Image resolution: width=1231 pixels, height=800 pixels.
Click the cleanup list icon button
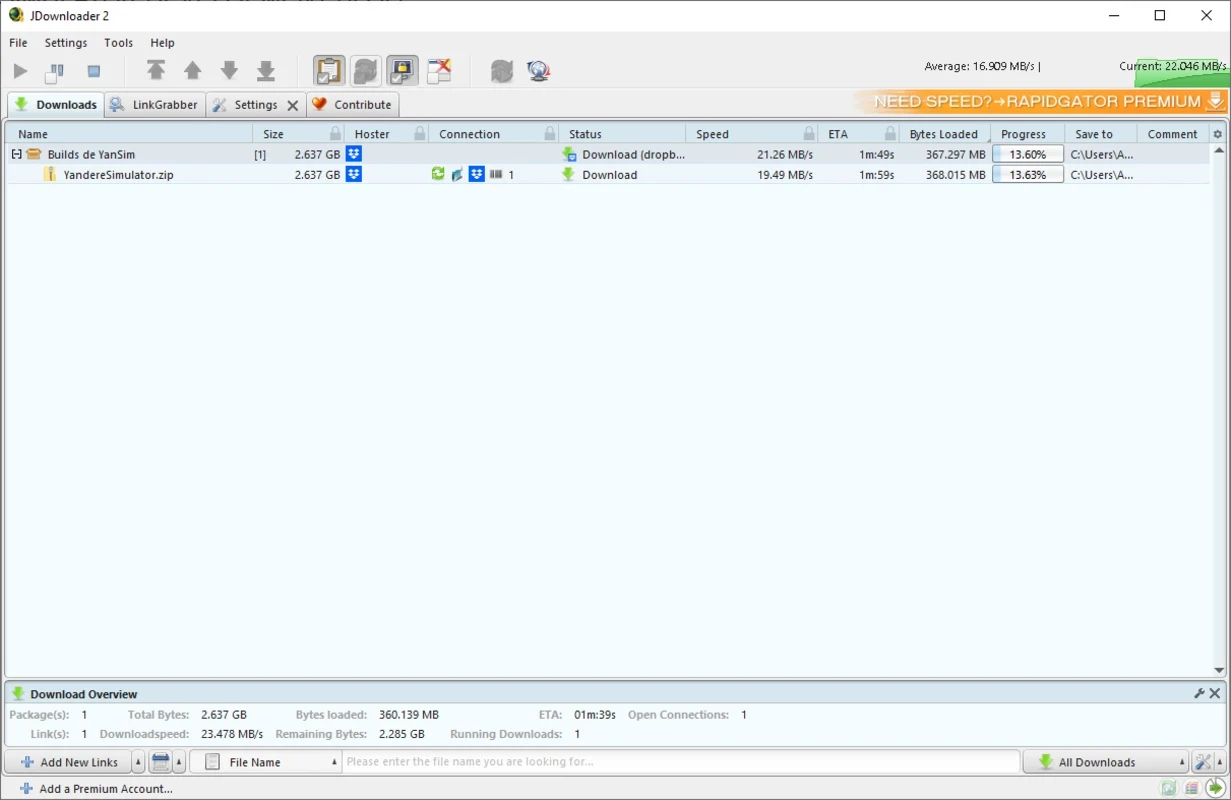[x=160, y=762]
